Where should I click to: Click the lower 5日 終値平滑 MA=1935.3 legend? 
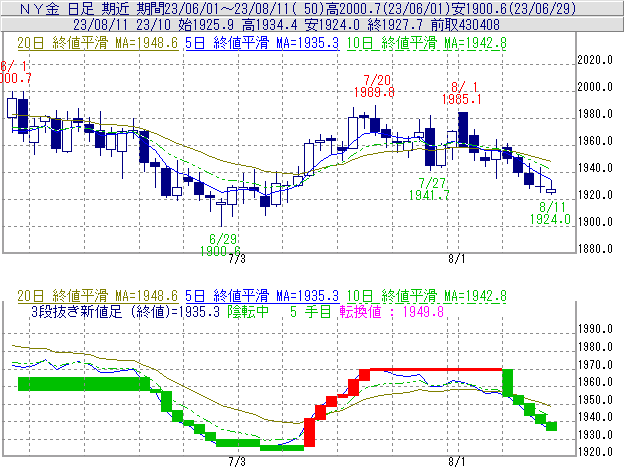(x=262, y=296)
